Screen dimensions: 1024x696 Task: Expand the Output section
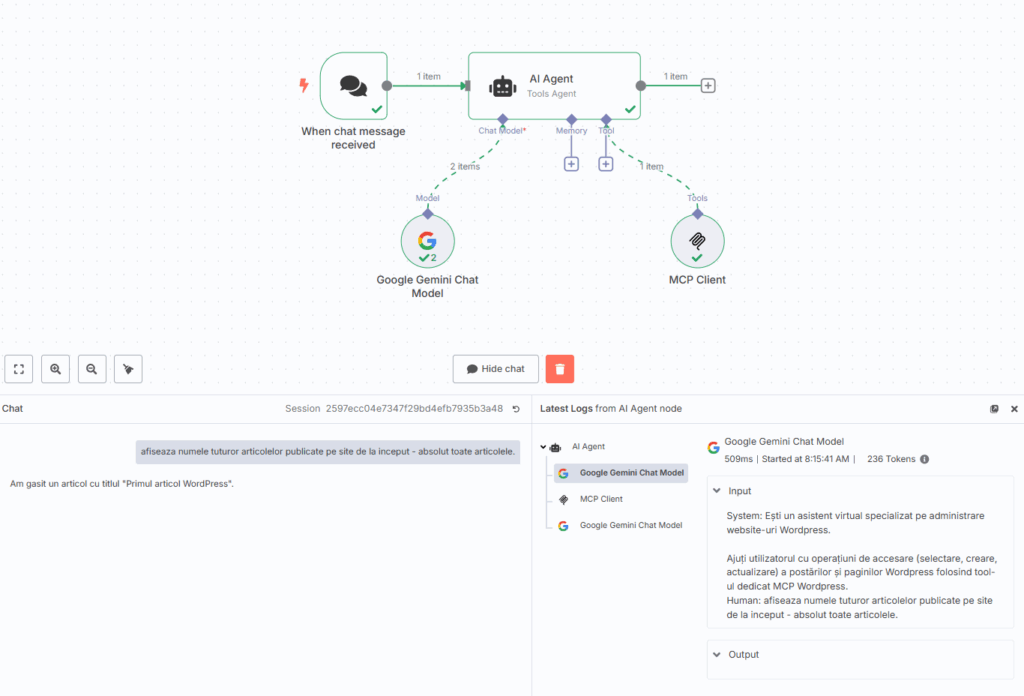(717, 654)
